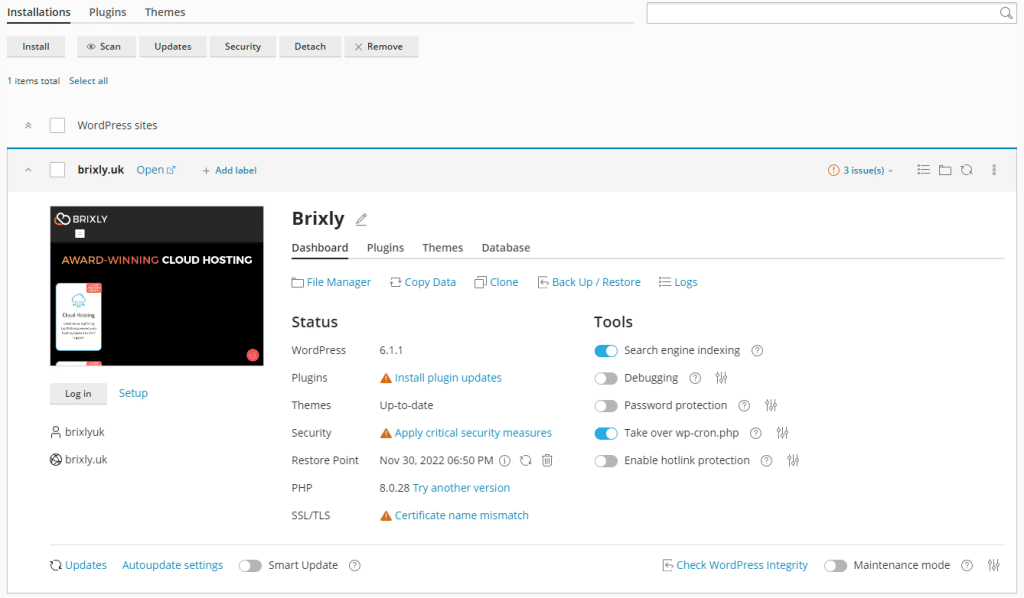Open Brixly's site-level Themes tab
The height and width of the screenshot is (598, 1024).
pos(442,247)
